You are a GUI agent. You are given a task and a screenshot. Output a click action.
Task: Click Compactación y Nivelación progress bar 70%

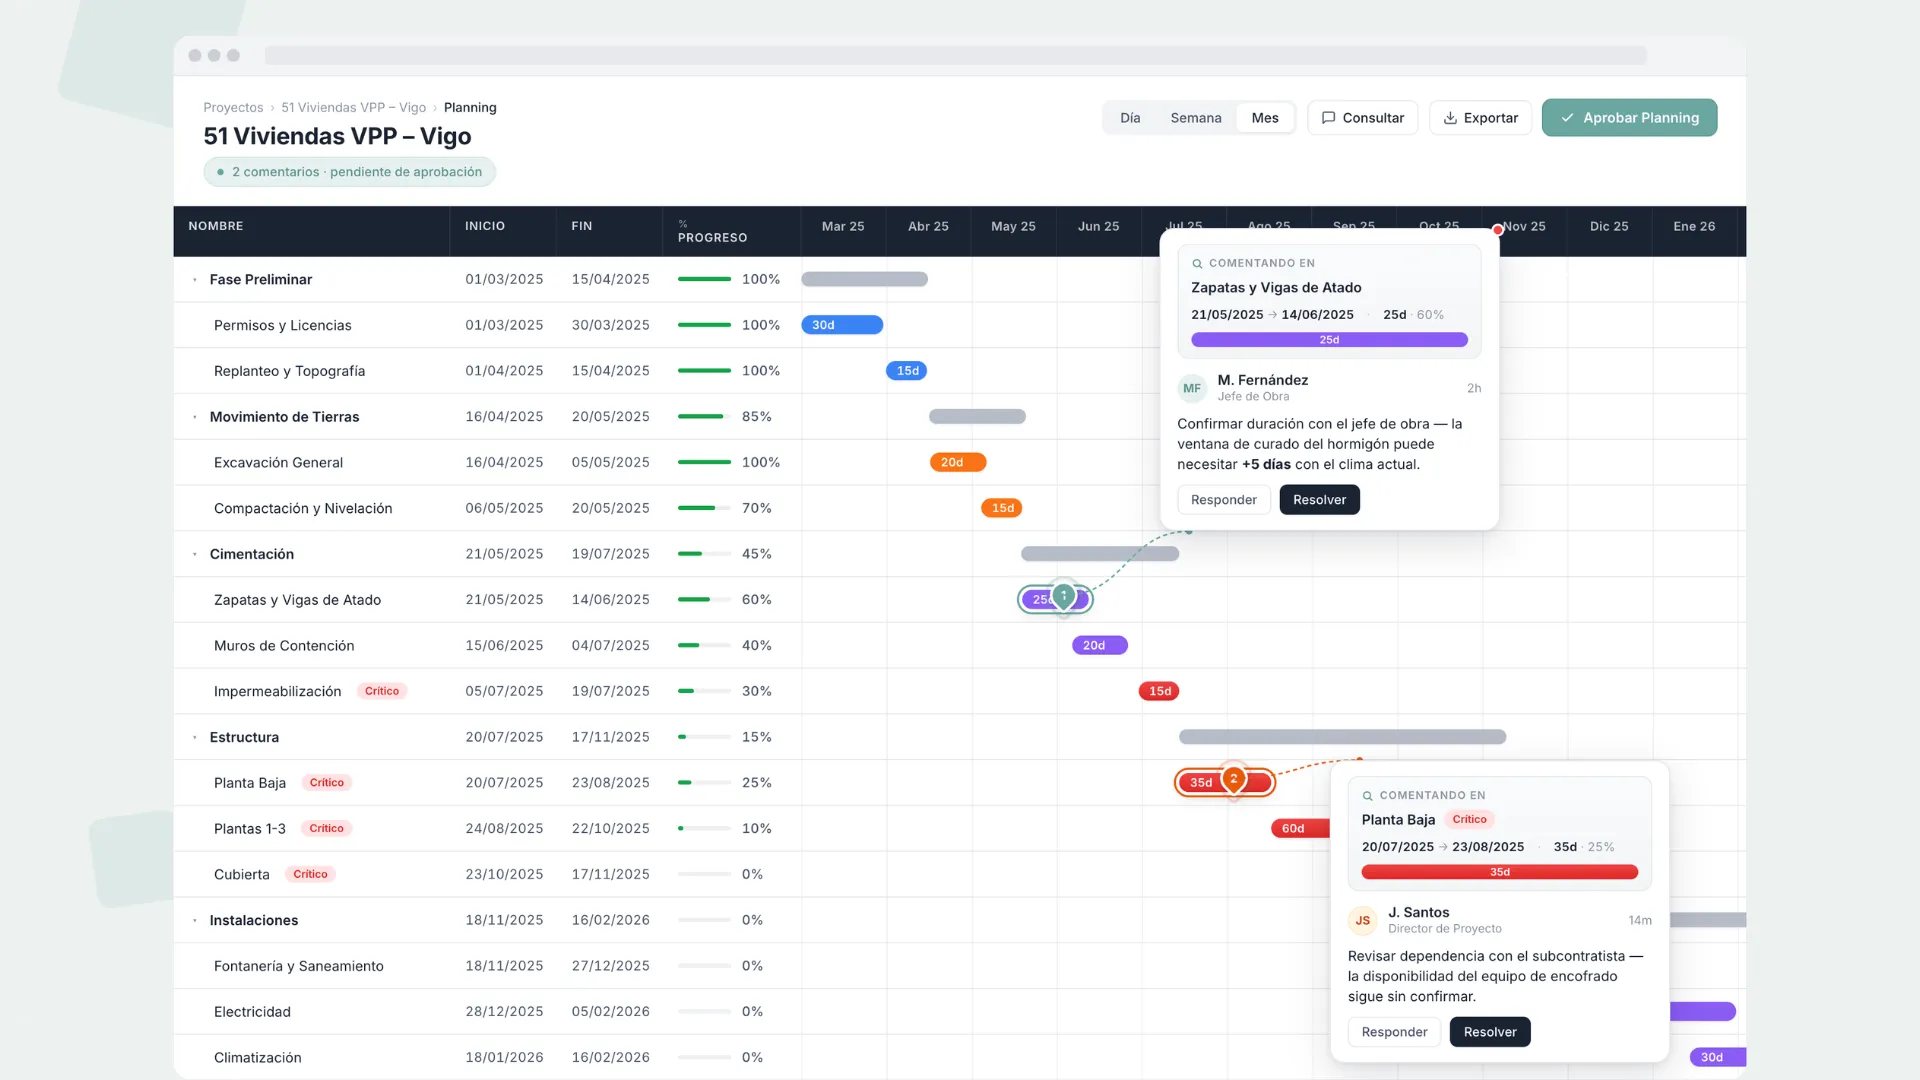704,508
